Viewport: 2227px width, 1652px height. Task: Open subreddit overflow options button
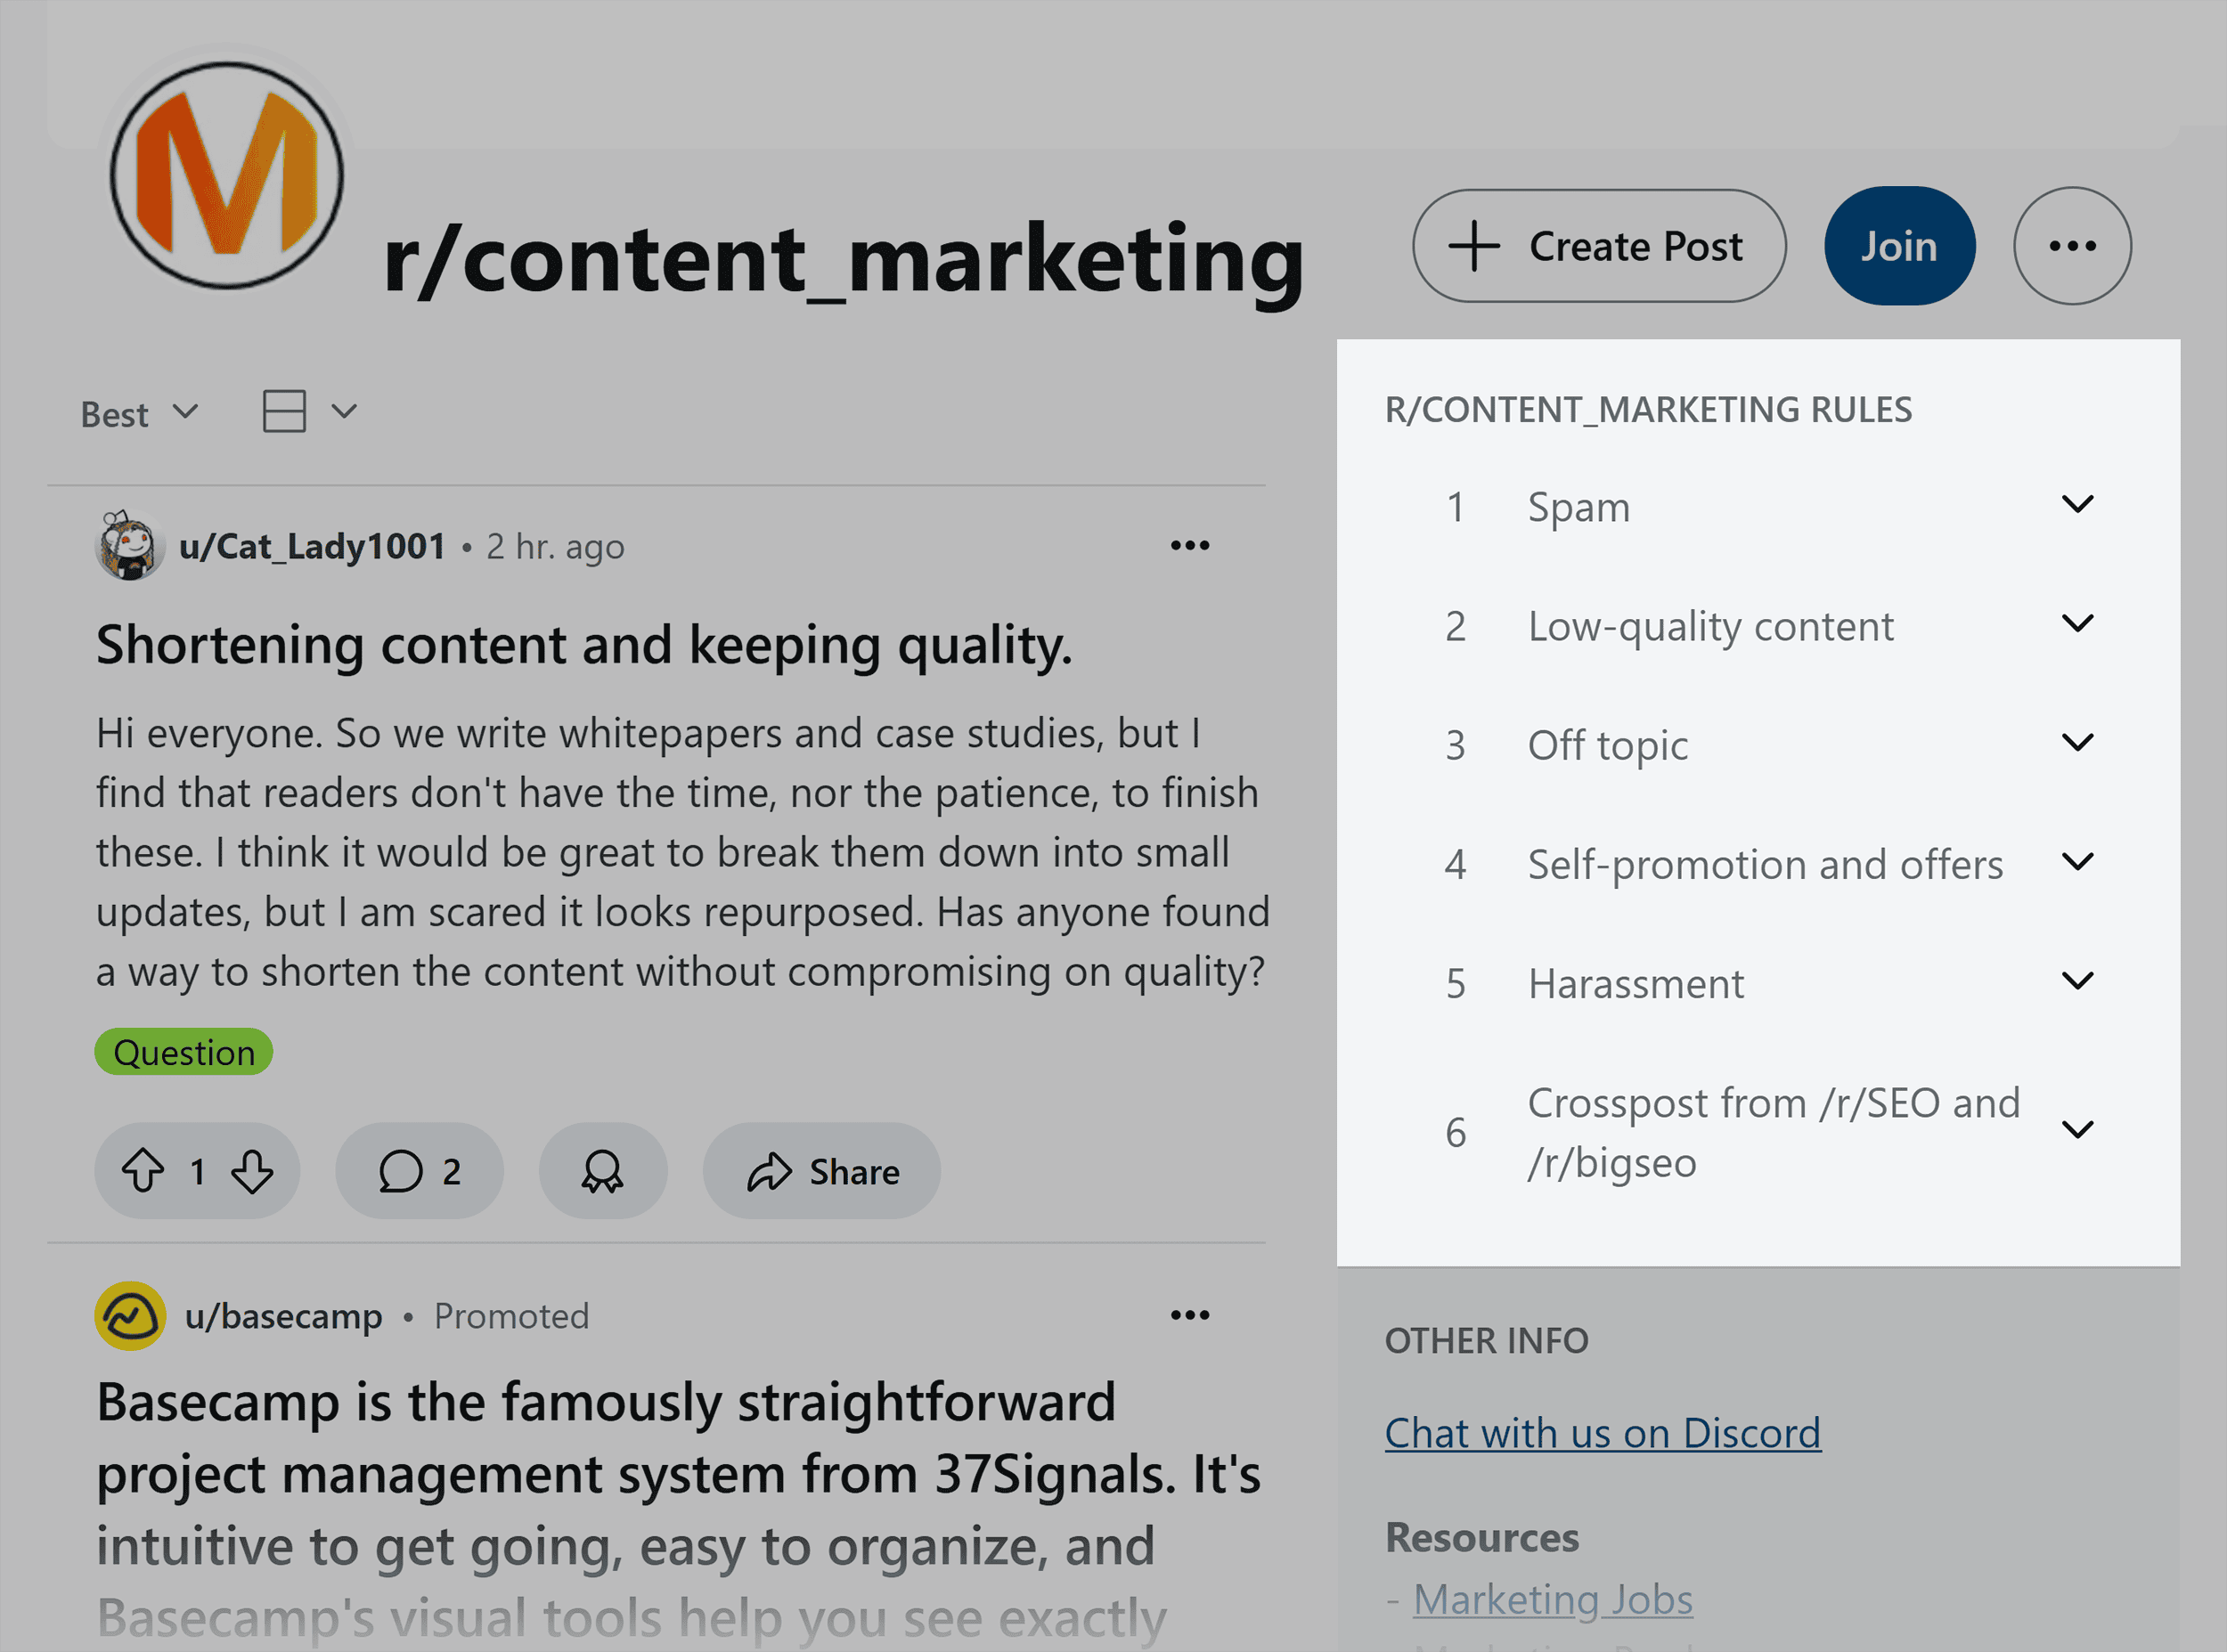click(2071, 246)
